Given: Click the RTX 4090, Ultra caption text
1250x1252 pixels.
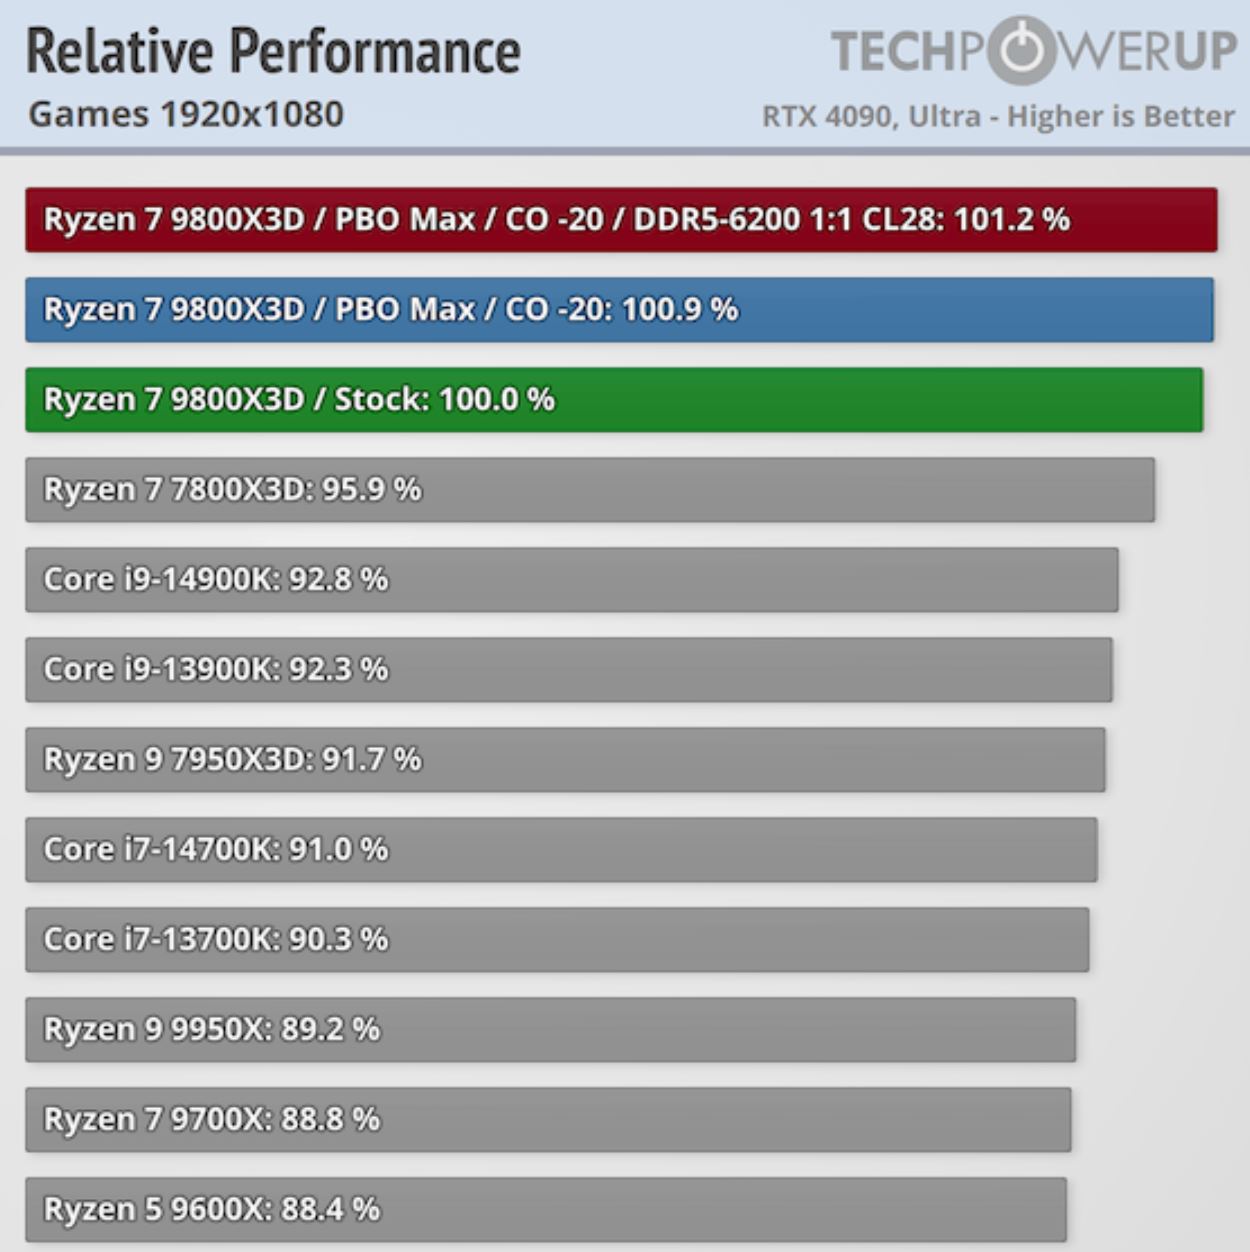Looking at the screenshot, I should [x=871, y=117].
